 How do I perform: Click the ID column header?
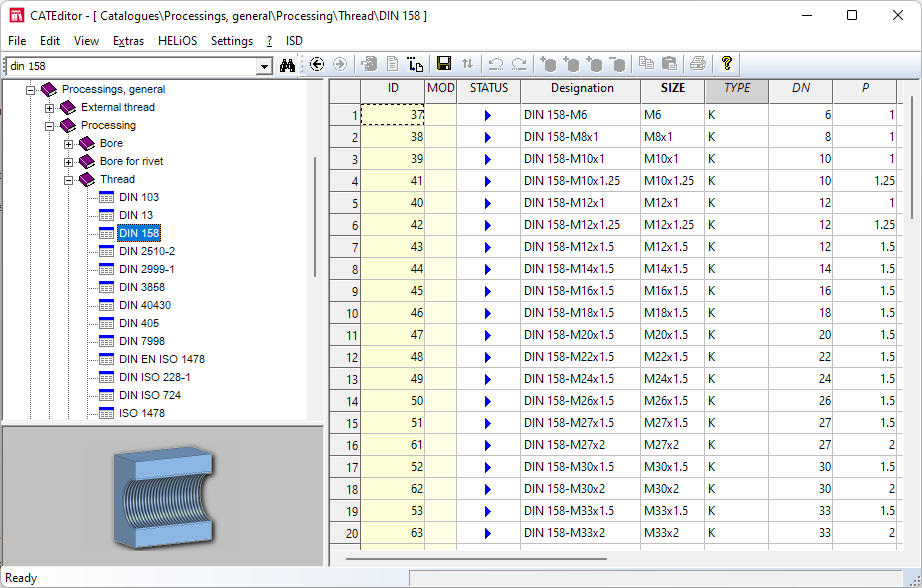tap(393, 91)
